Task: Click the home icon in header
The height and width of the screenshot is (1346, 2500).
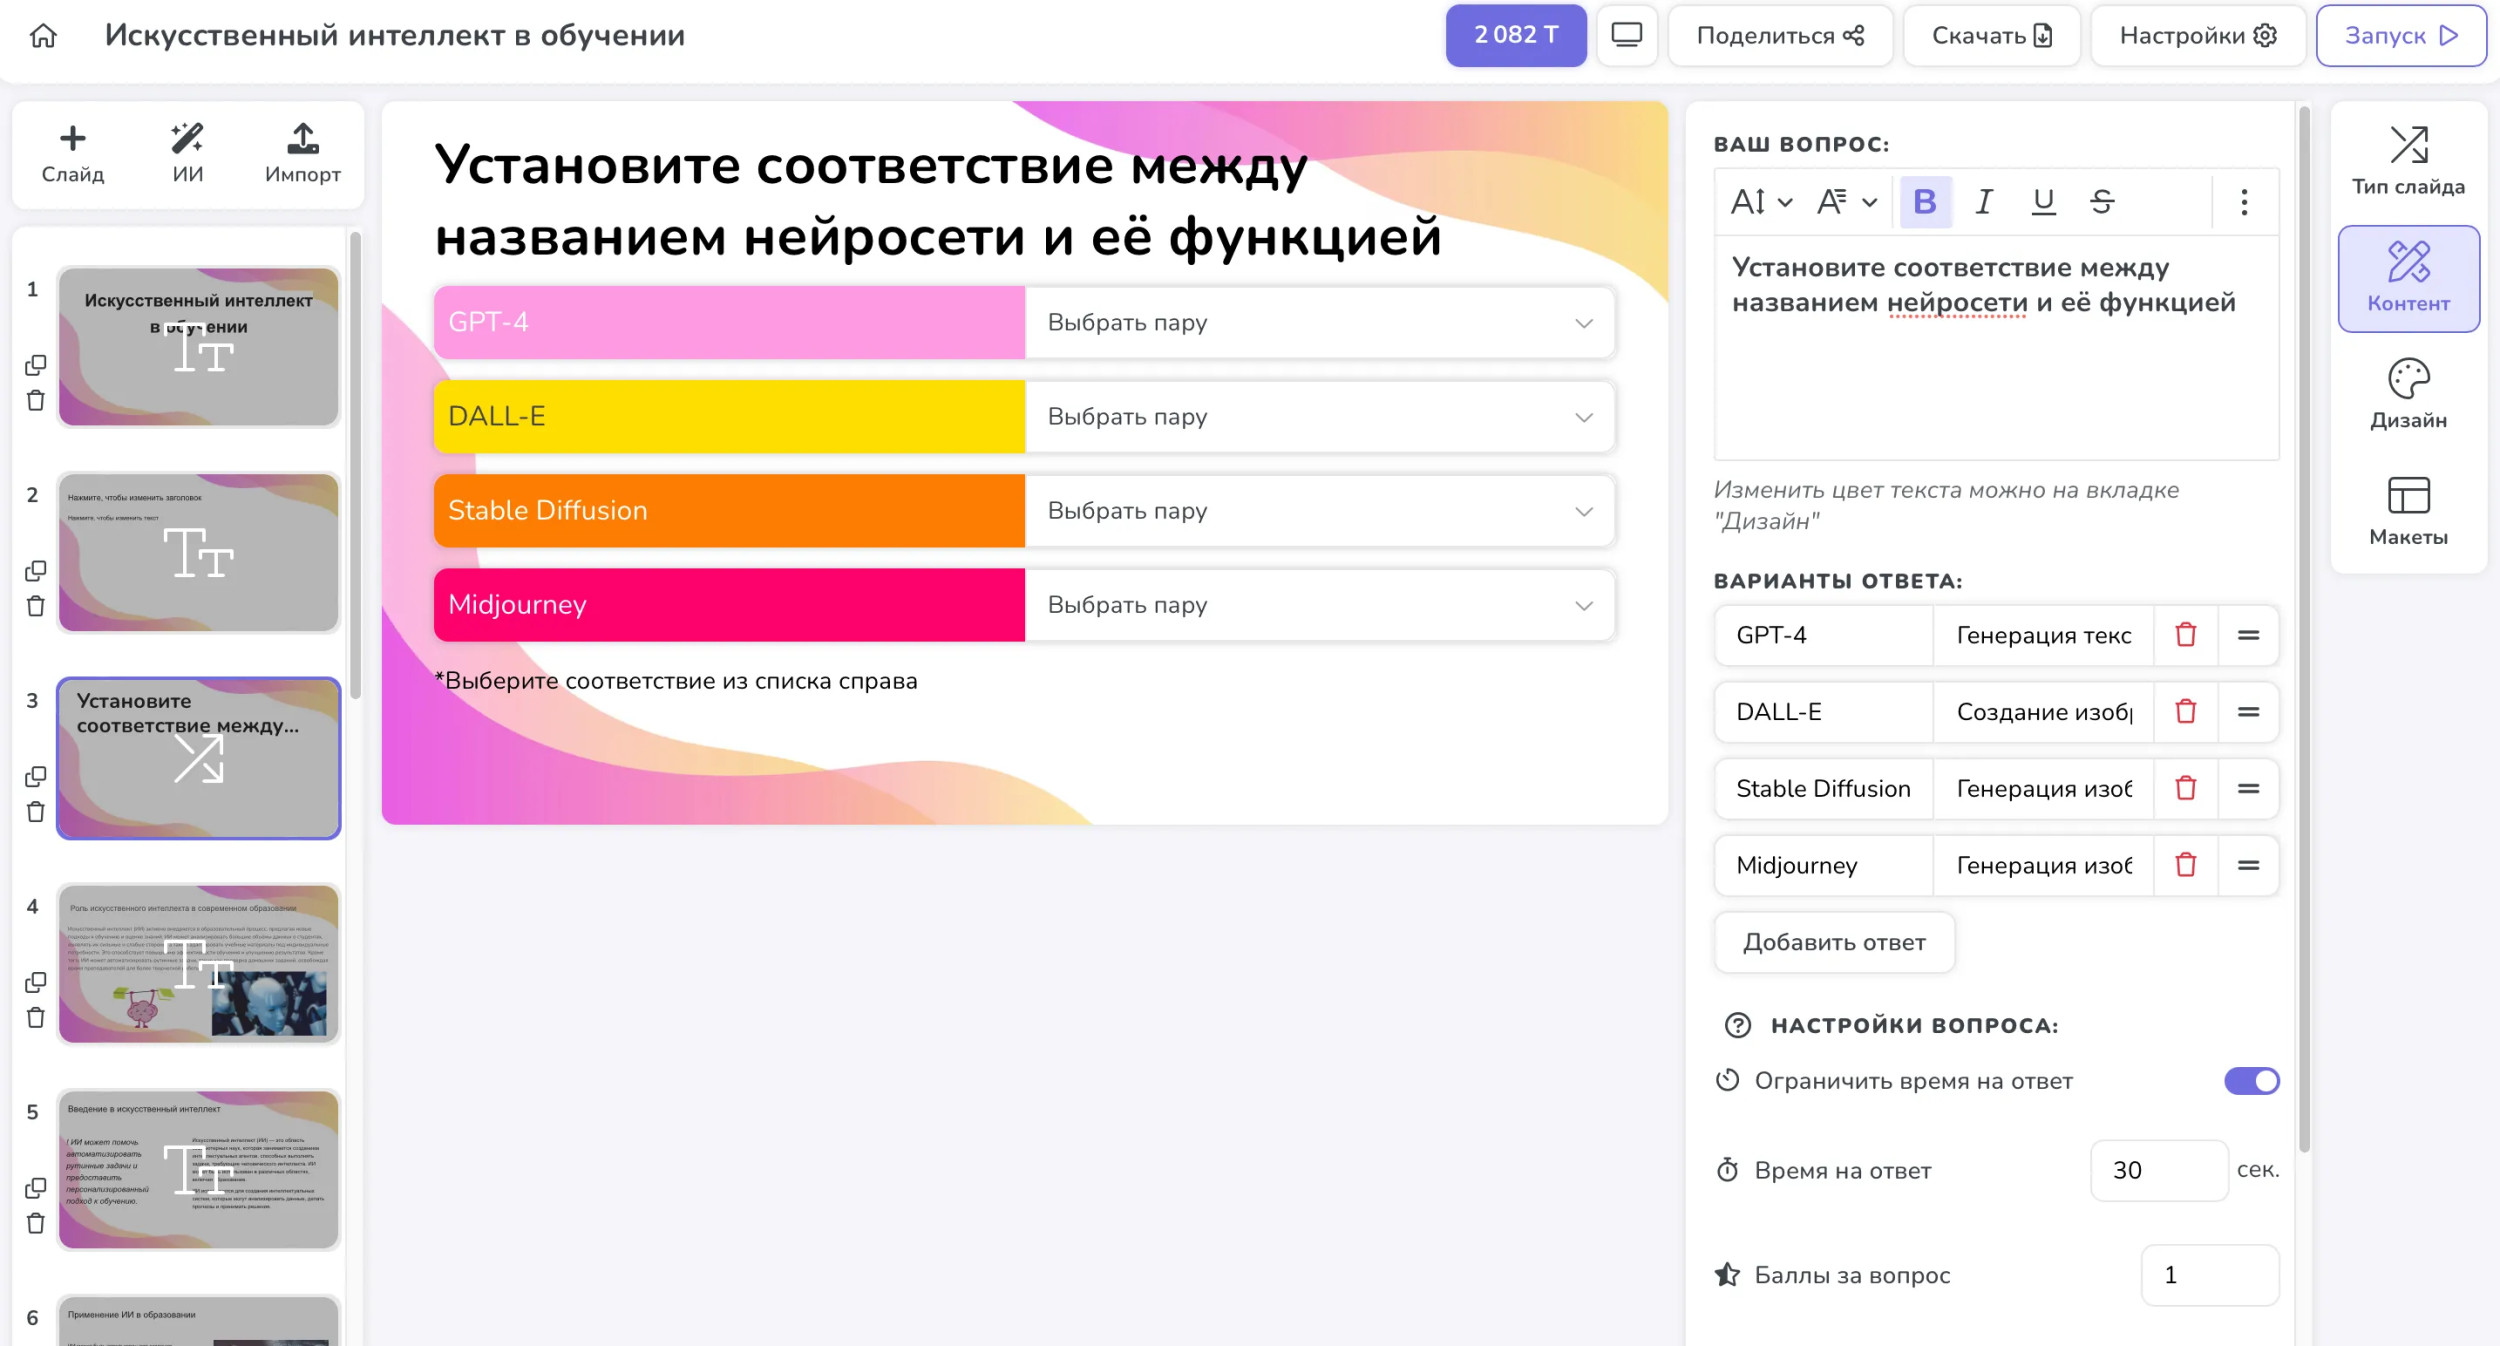Action: tap(43, 36)
